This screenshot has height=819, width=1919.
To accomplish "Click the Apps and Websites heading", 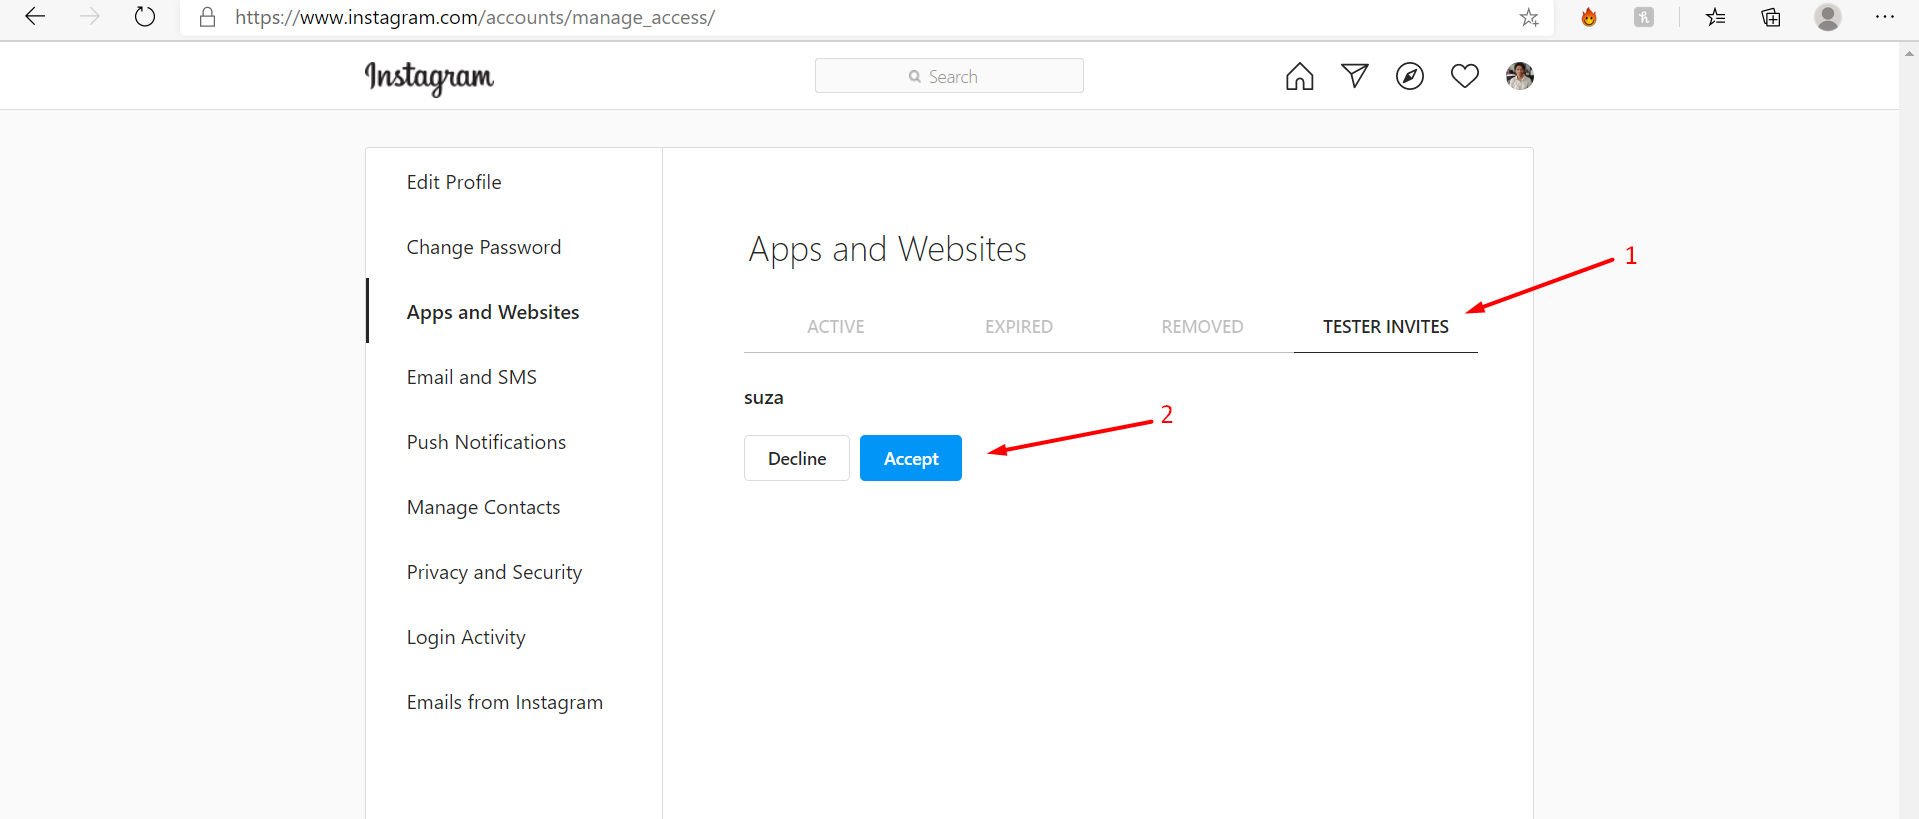I will [x=888, y=250].
